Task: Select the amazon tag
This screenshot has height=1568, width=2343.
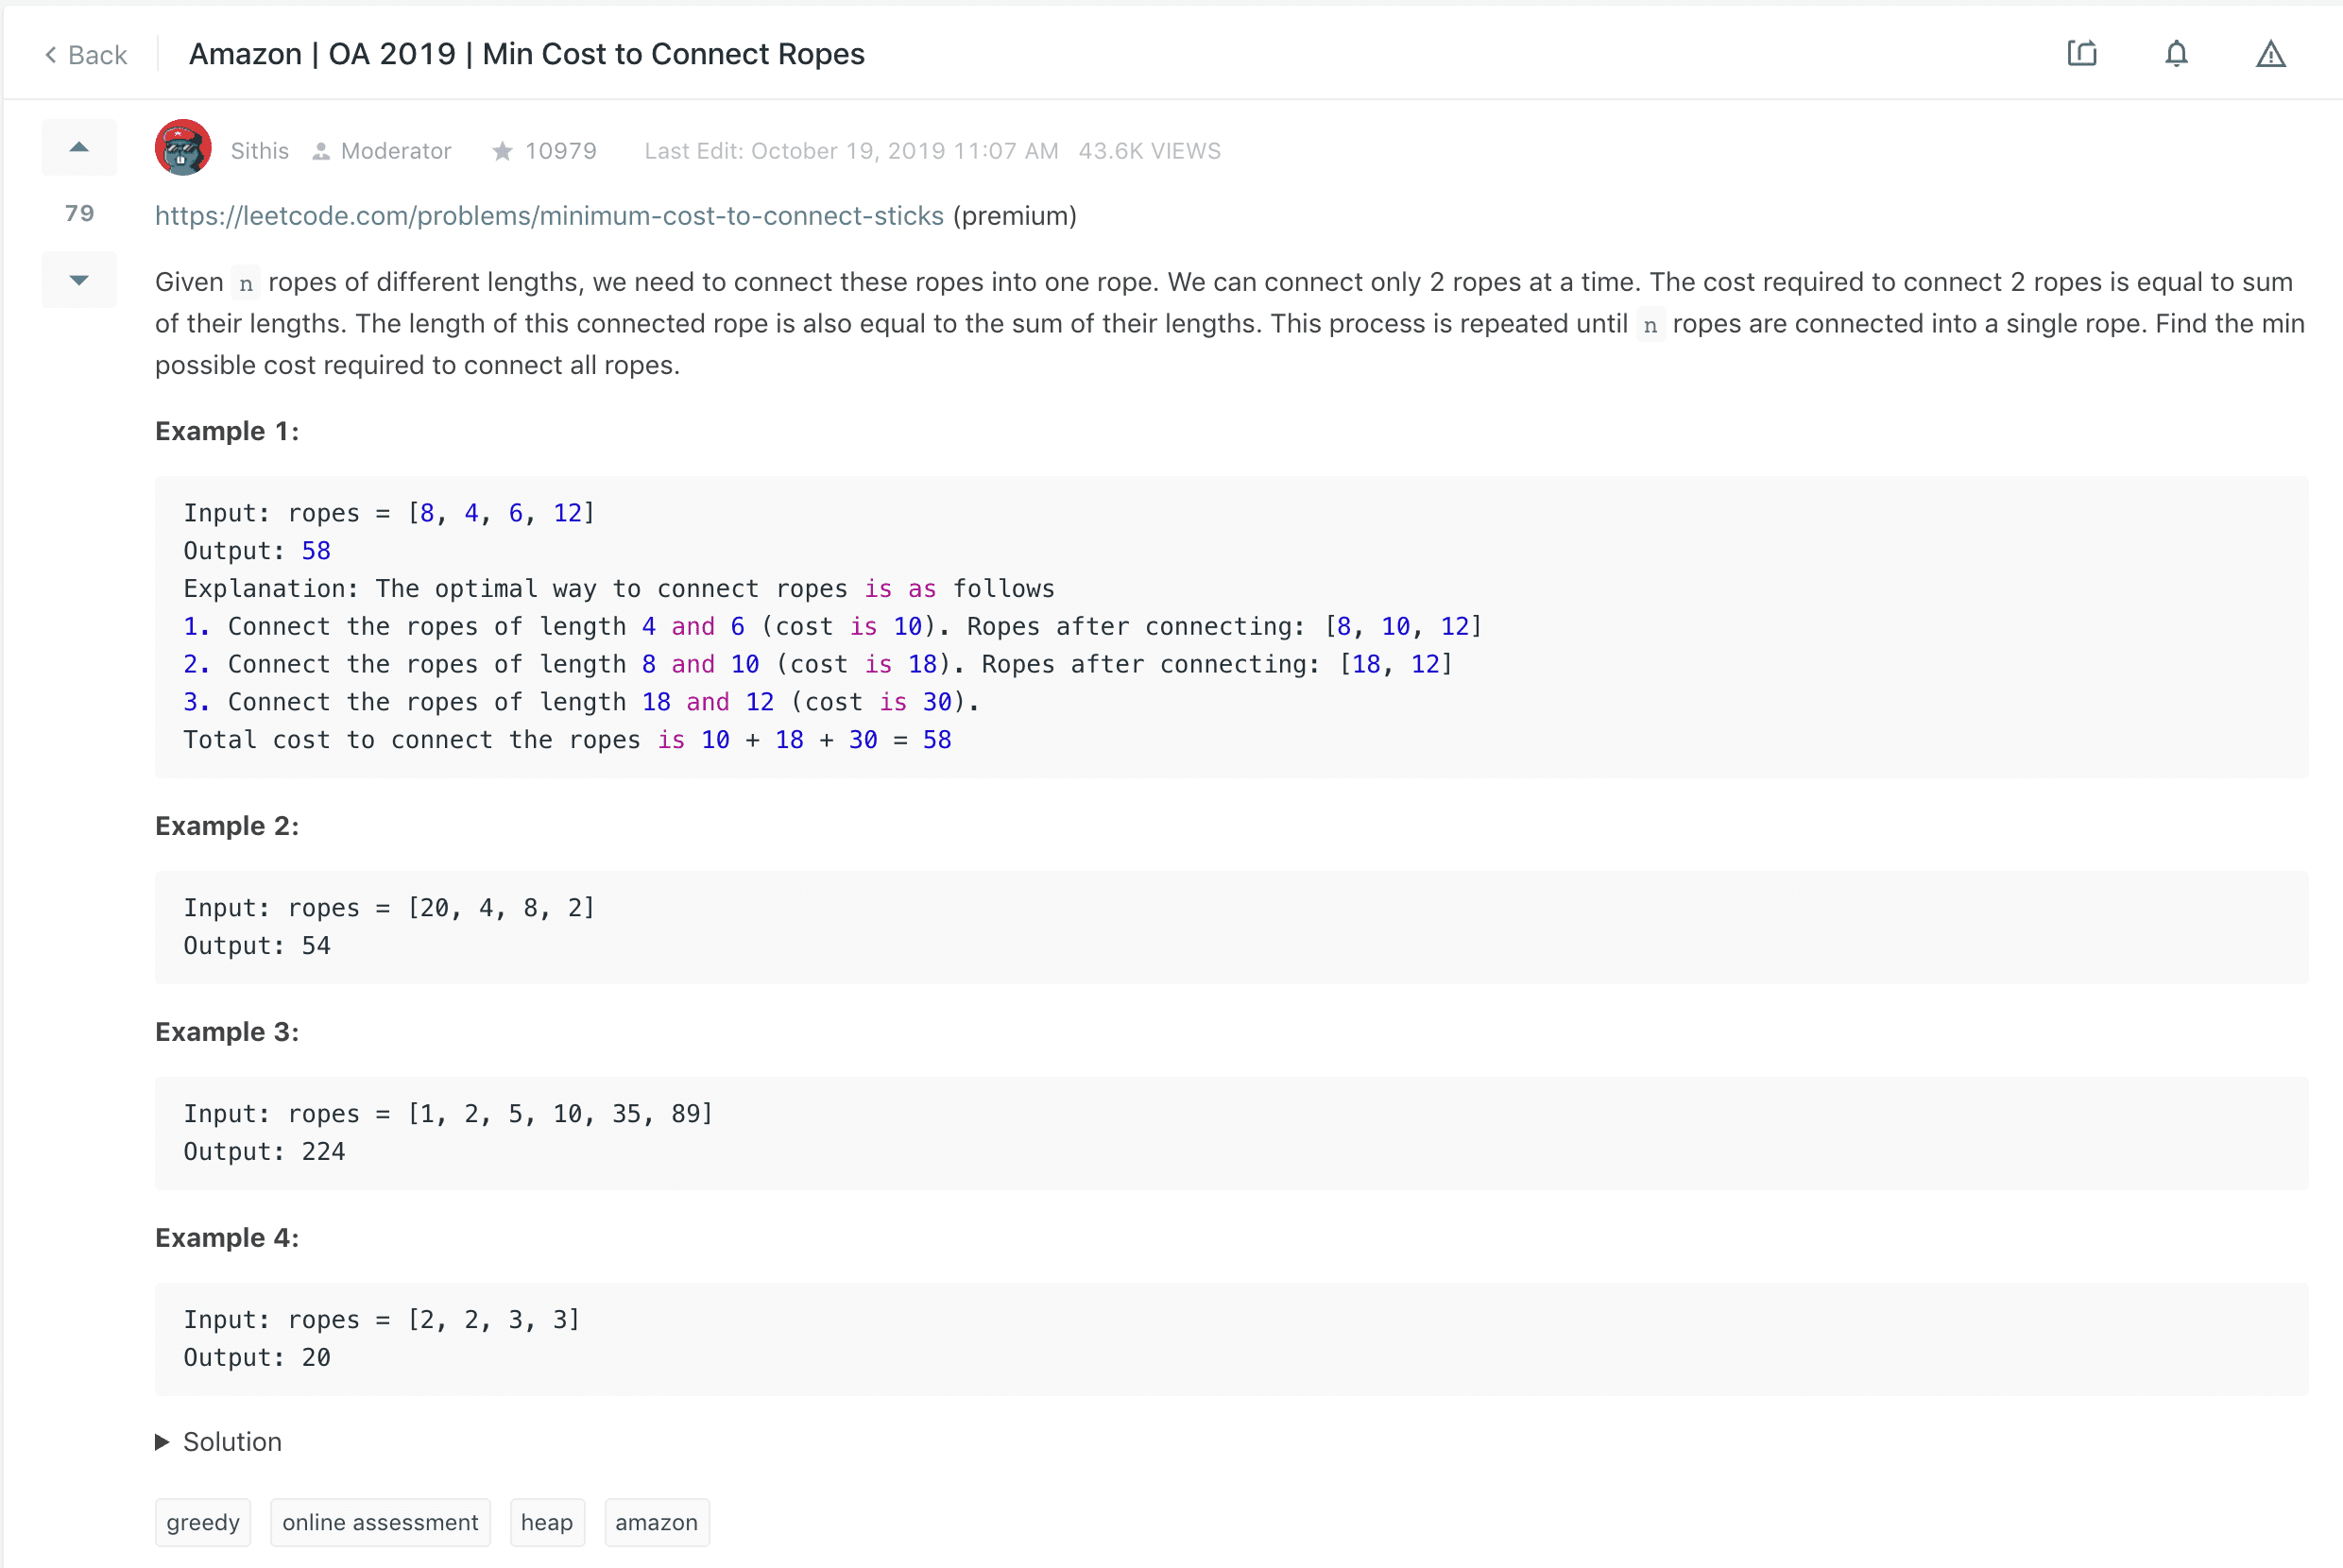Action: click(656, 1522)
